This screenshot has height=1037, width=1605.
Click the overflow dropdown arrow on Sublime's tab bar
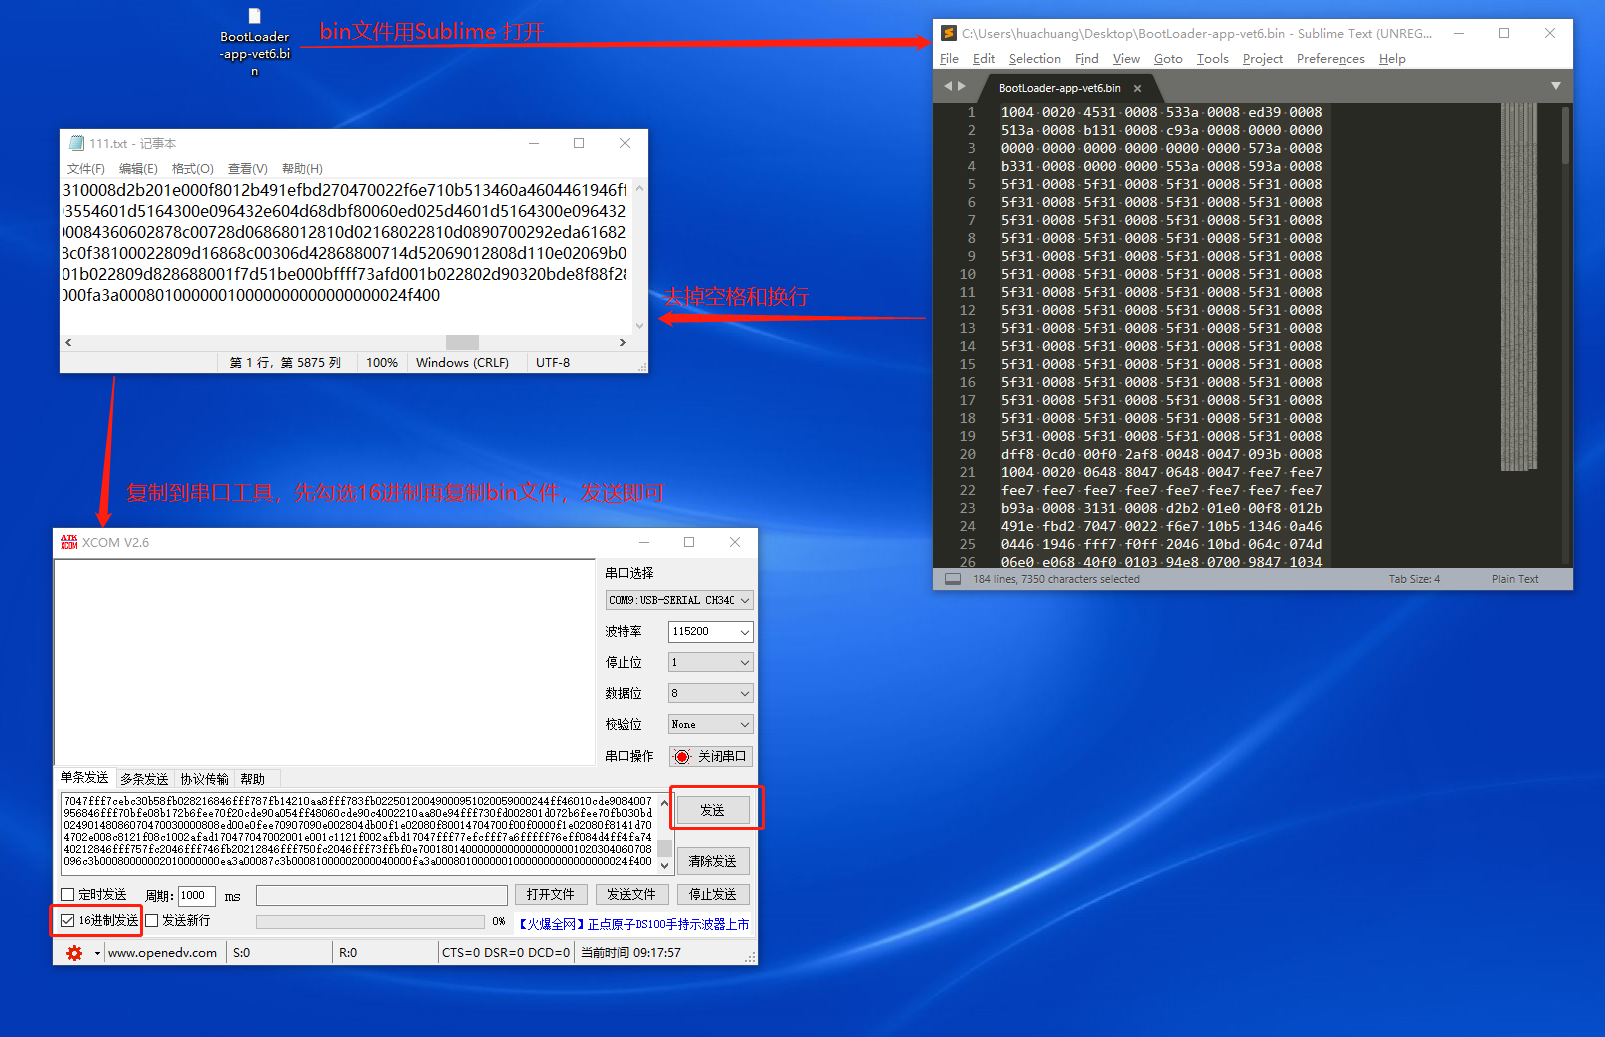point(1556,86)
